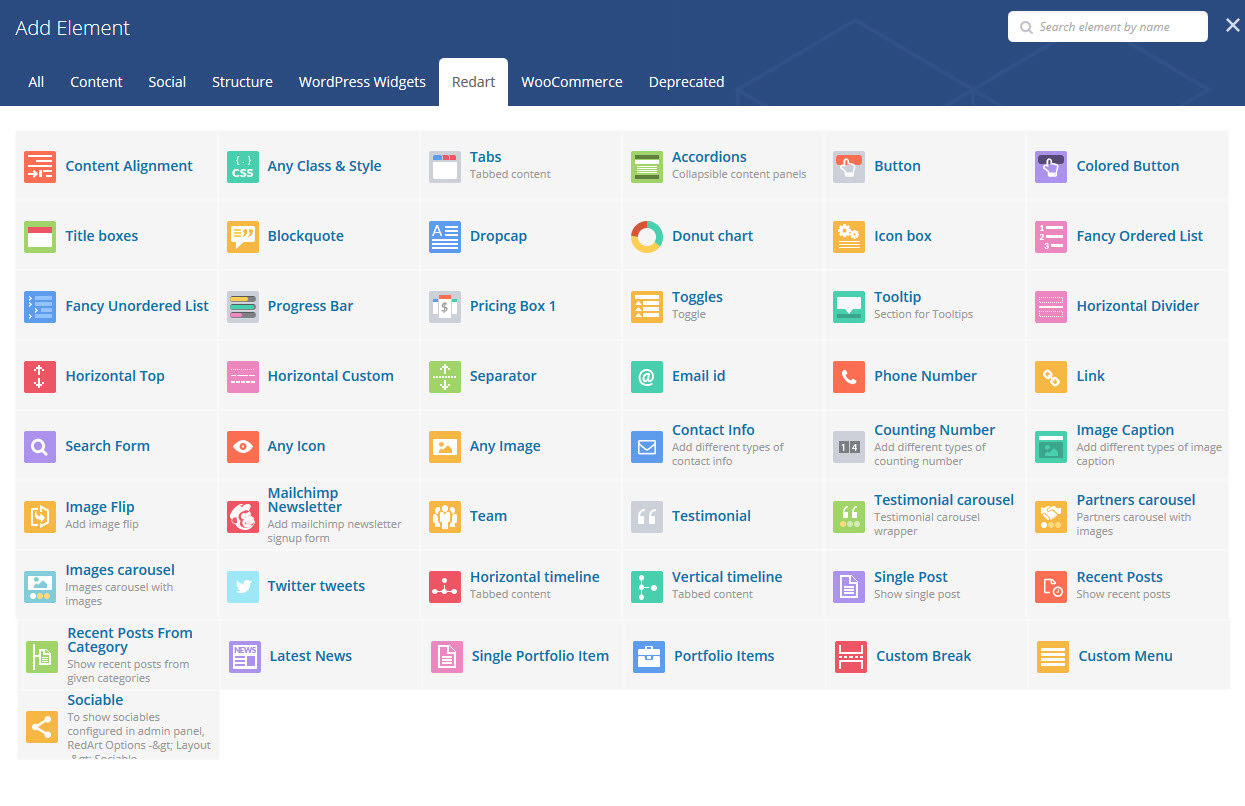1245x806 pixels.
Task: Click the Pricing Box 1 icon
Action: (445, 307)
